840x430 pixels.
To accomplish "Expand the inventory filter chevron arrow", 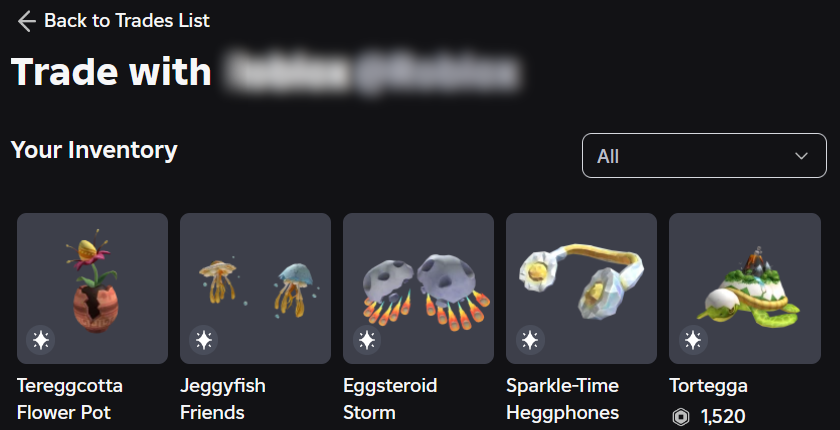I will point(801,156).
